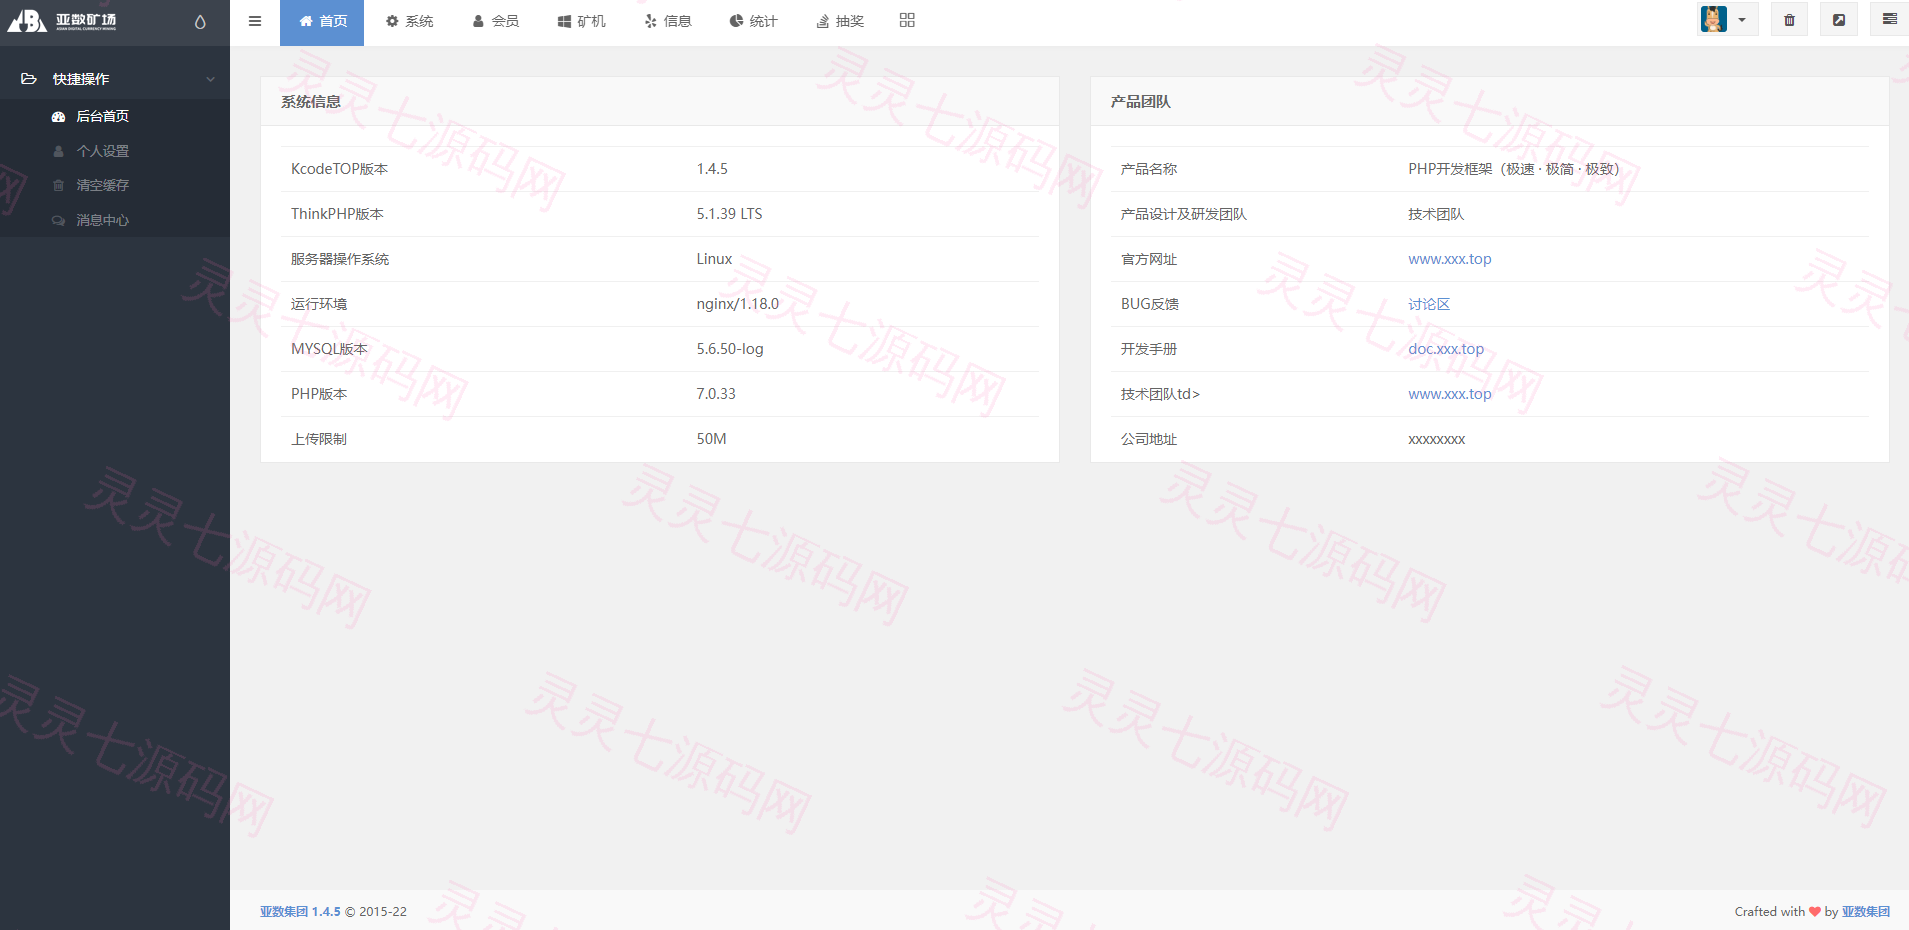
Task: Open the 官方网址 www.xxx.top link
Action: tap(1449, 259)
